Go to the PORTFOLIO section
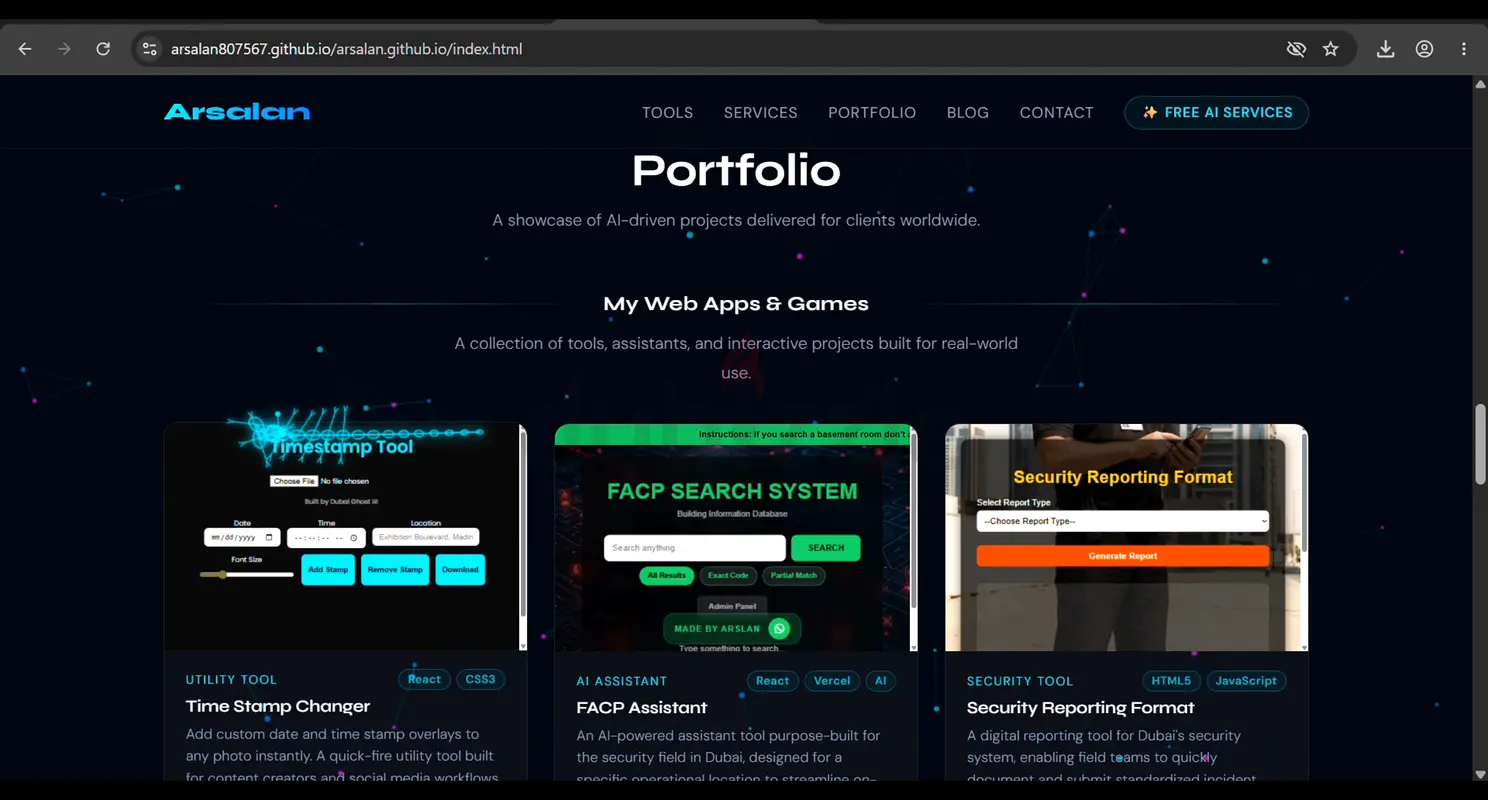 [872, 113]
